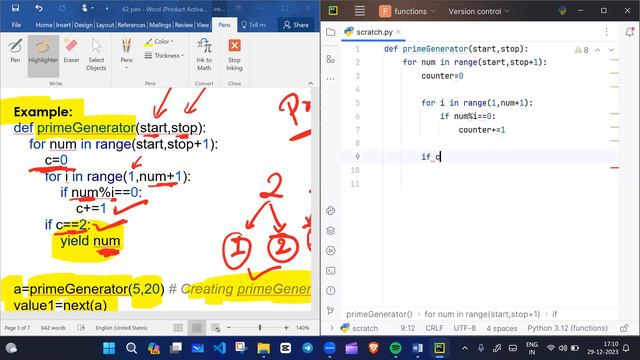Viewport: 640px width, 360px height.
Task: Open the functions project dropdown
Action: (x=407, y=11)
